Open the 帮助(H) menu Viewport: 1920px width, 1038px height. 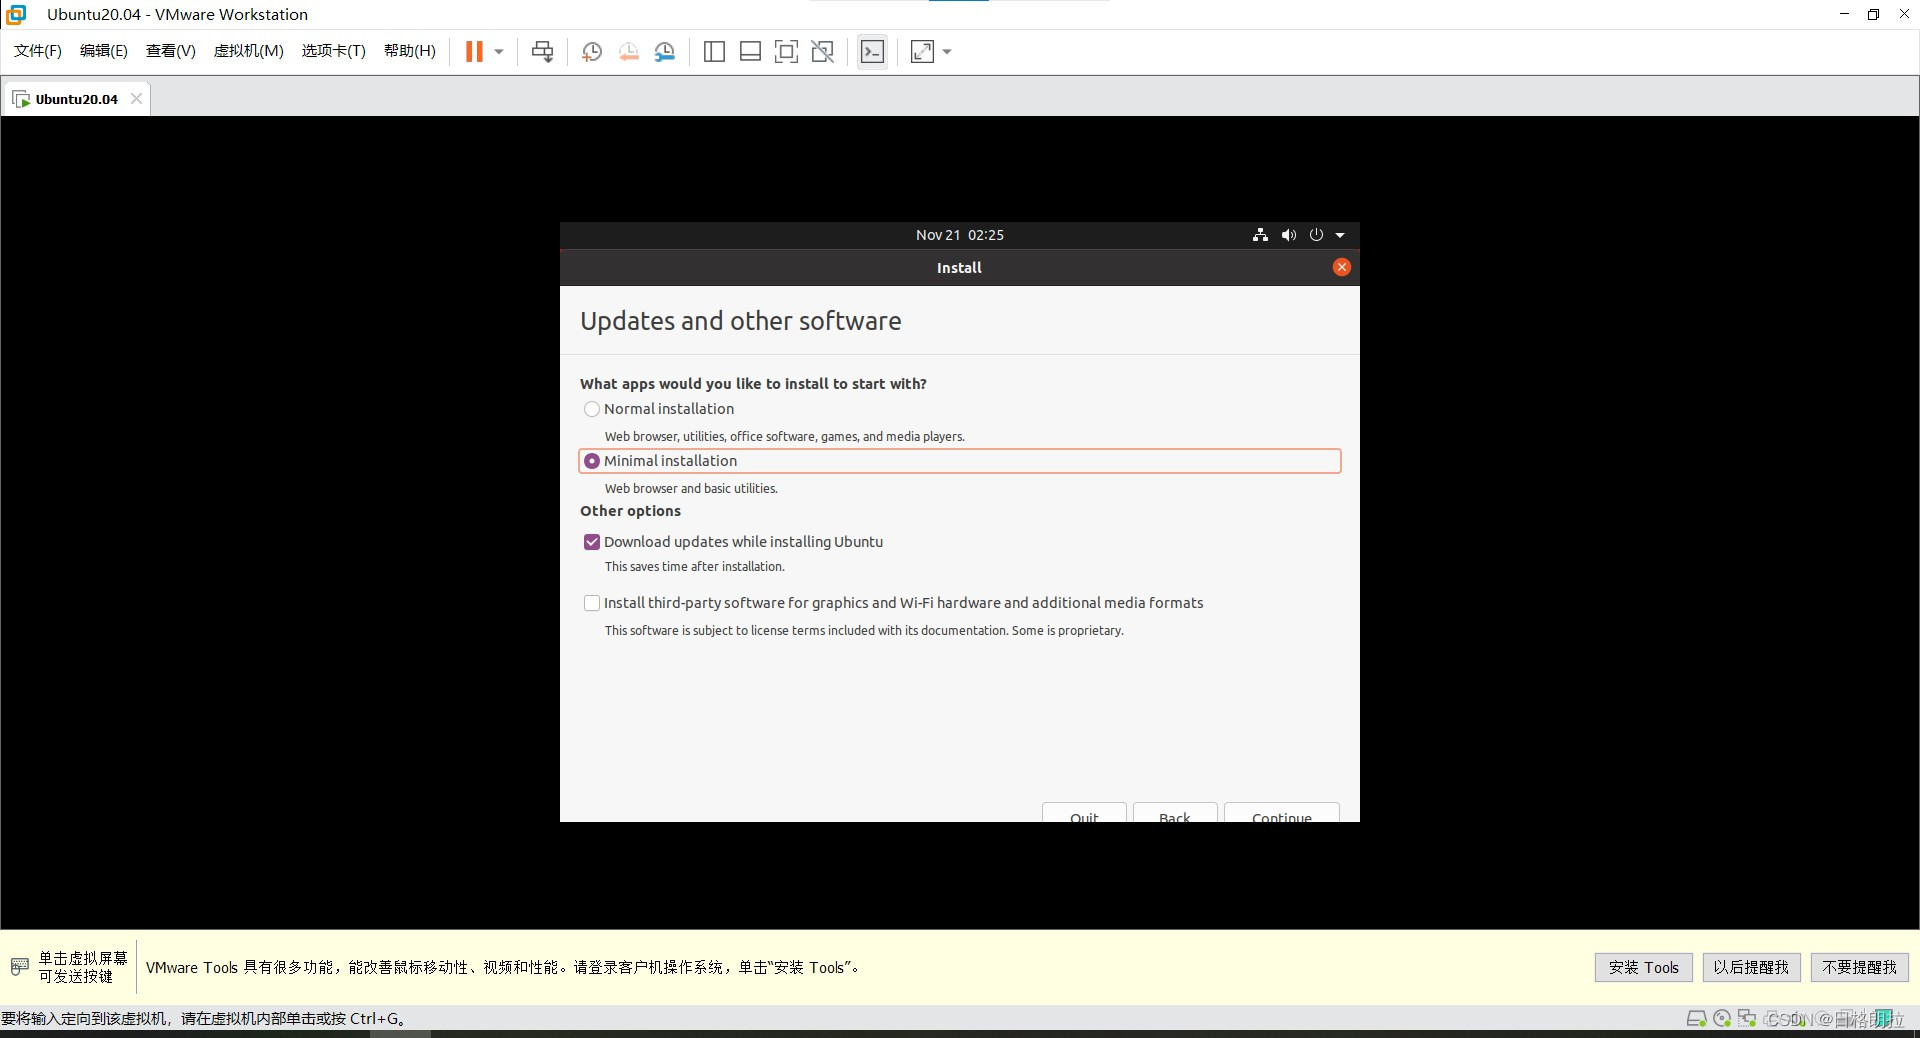click(410, 51)
